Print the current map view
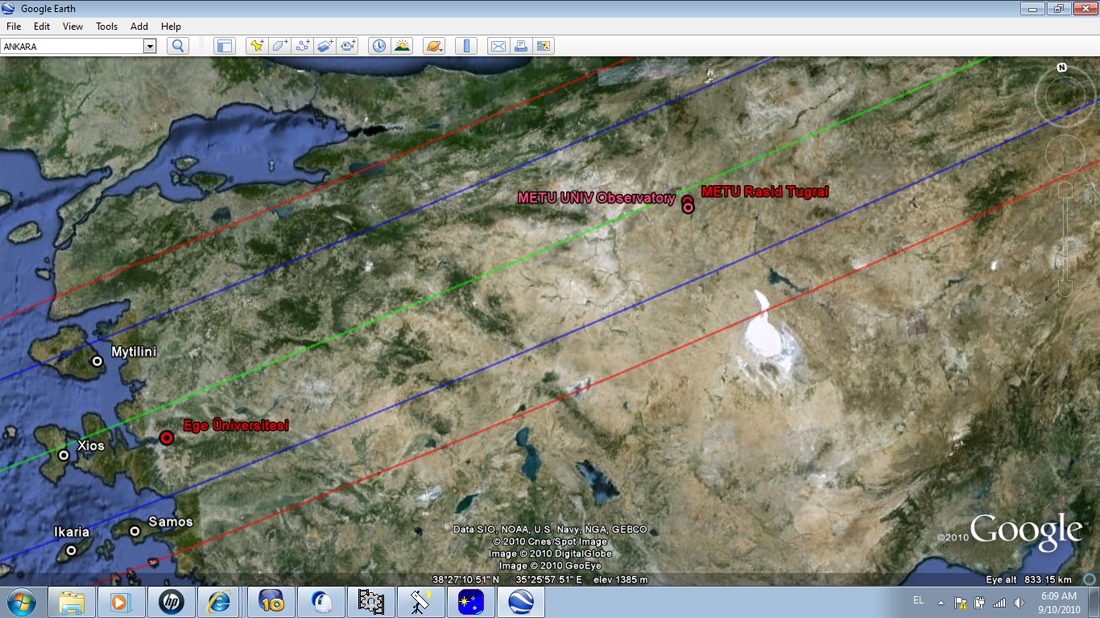Image resolution: width=1100 pixels, height=618 pixels. point(520,46)
